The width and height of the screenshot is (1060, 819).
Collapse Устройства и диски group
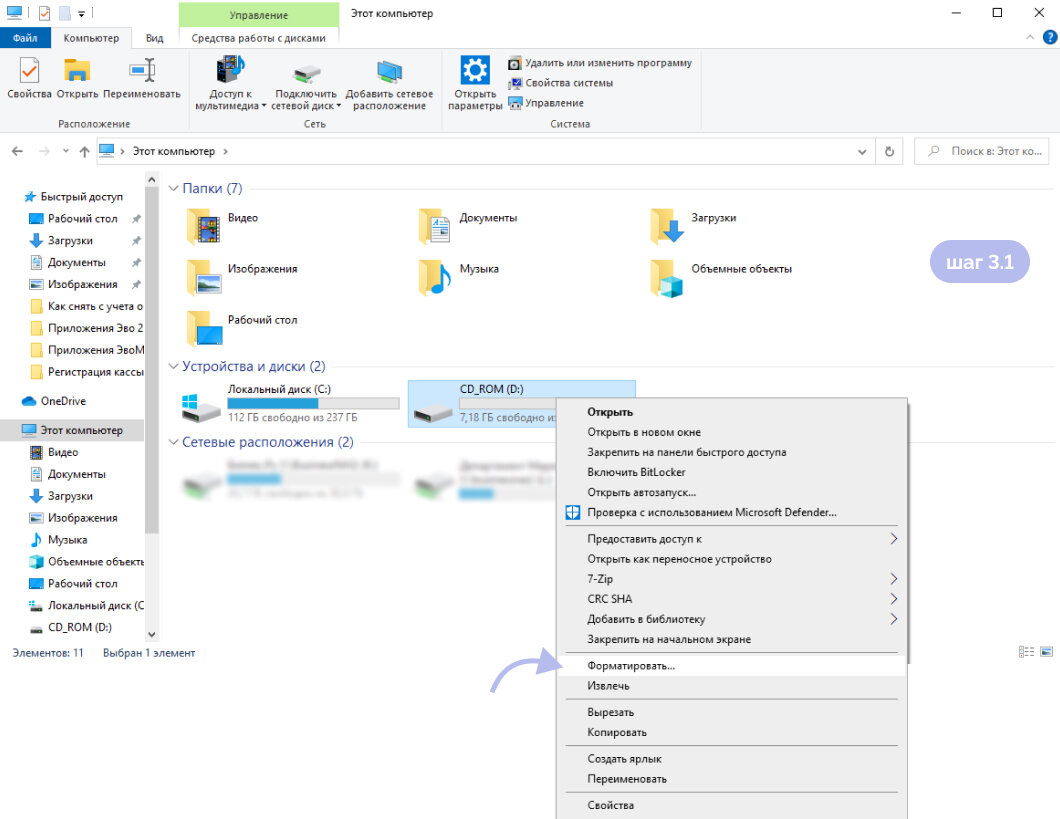tap(174, 366)
